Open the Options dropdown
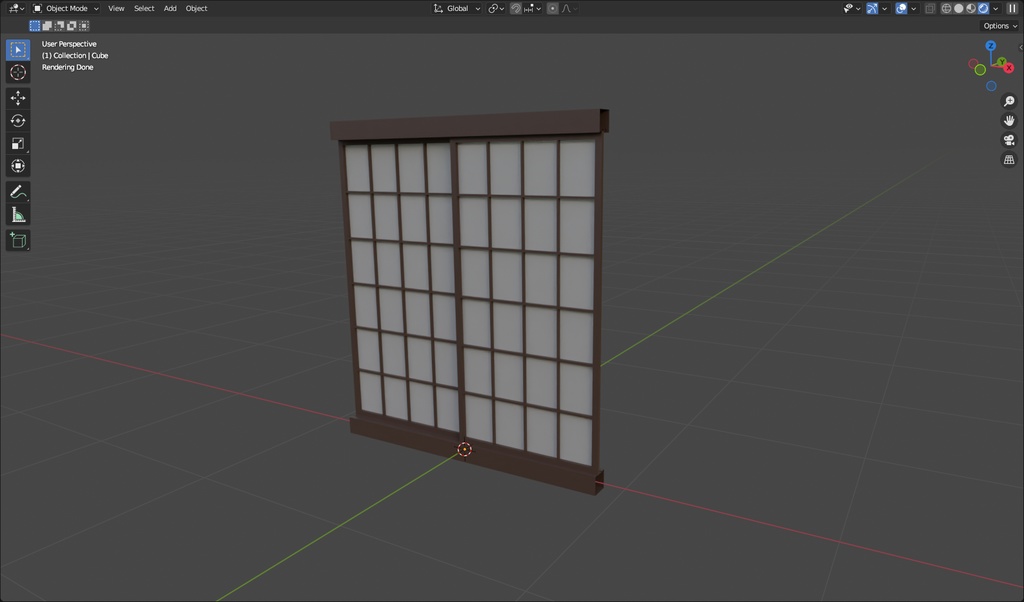 [1000, 25]
